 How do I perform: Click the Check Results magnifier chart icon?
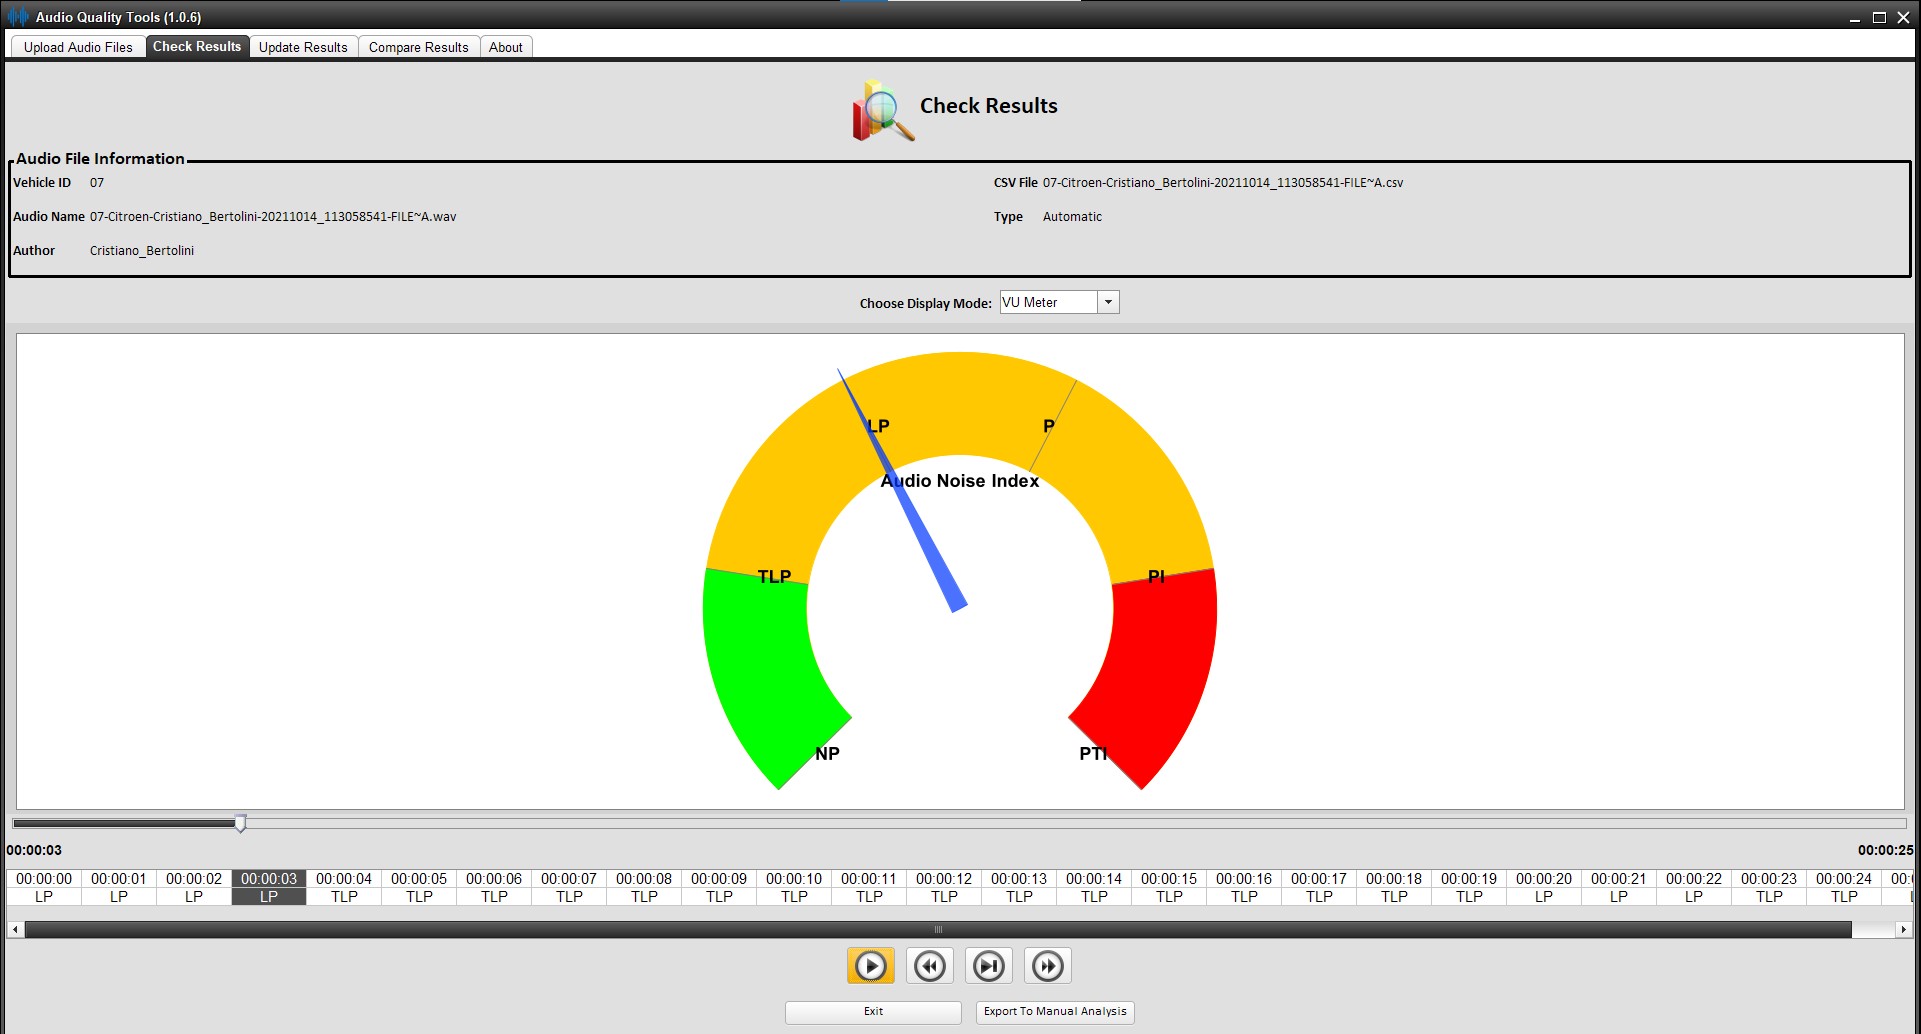pyautogui.click(x=882, y=110)
